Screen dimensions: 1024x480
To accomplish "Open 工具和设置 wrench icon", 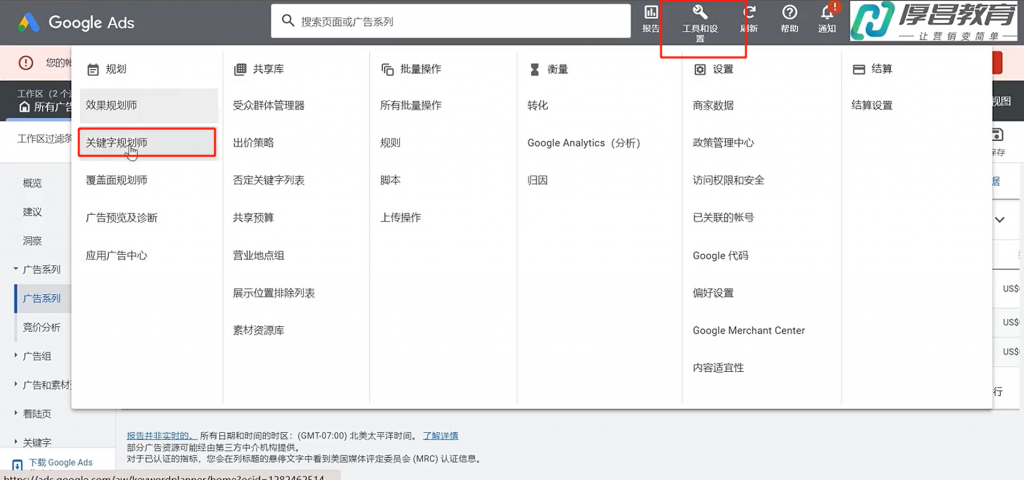I will click(699, 12).
